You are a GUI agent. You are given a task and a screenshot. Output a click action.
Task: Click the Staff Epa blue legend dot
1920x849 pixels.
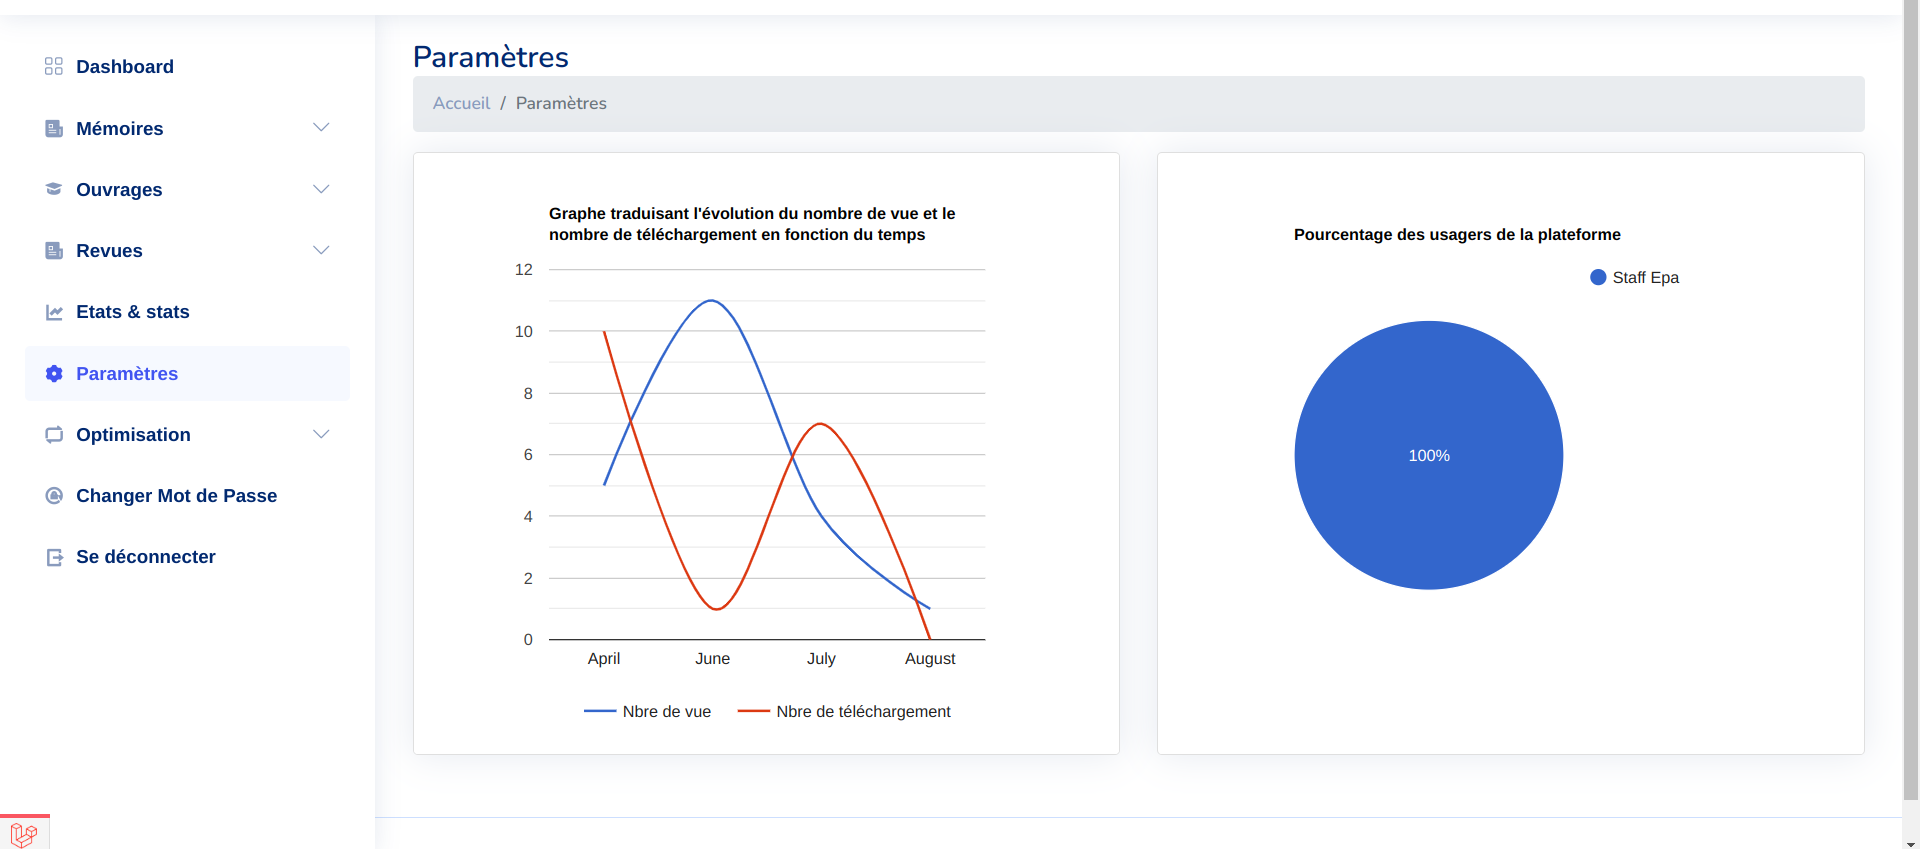point(1598,277)
